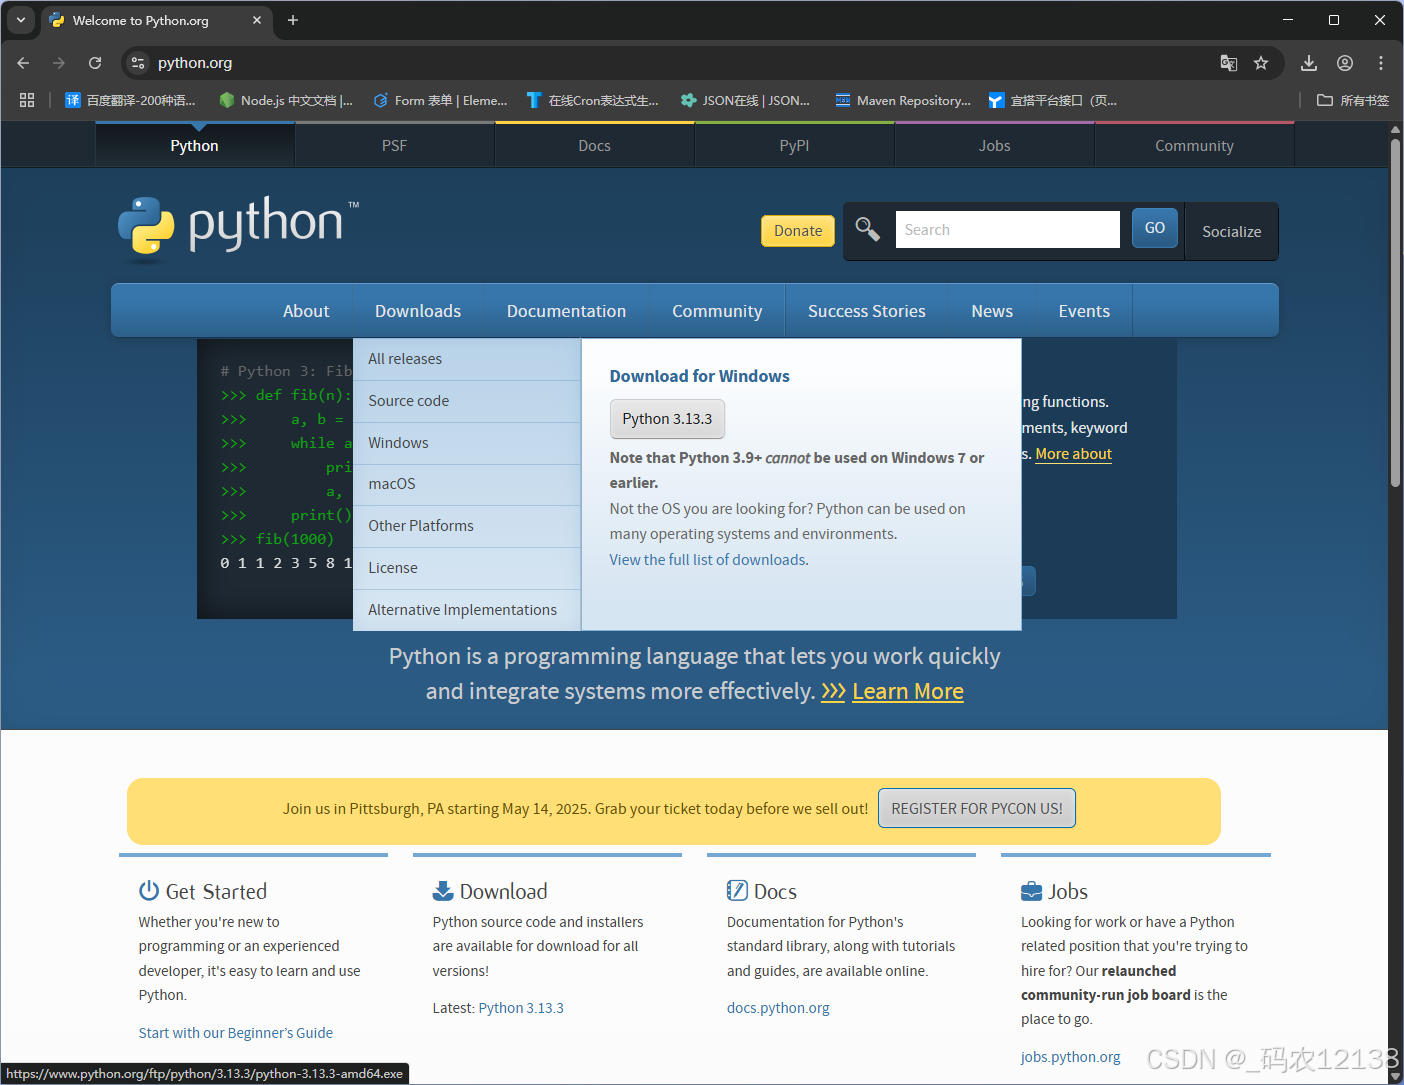Close the Welcome to Python.org tab
Screen dimensions: 1404x1085
[257, 20]
